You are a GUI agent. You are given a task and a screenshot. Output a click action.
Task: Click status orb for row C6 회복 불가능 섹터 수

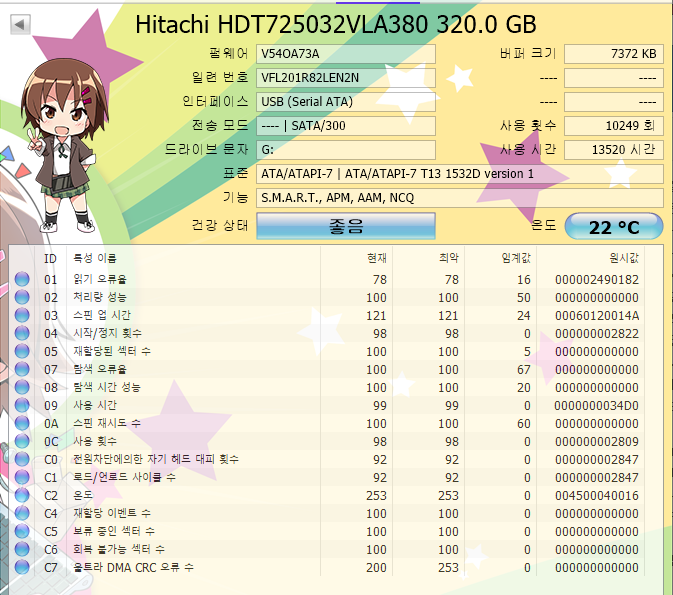[x=22, y=550]
